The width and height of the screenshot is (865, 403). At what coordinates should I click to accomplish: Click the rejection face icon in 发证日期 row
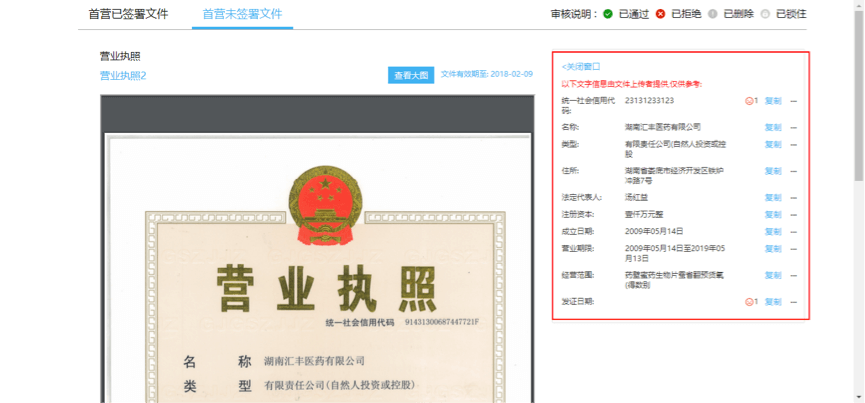coord(749,302)
